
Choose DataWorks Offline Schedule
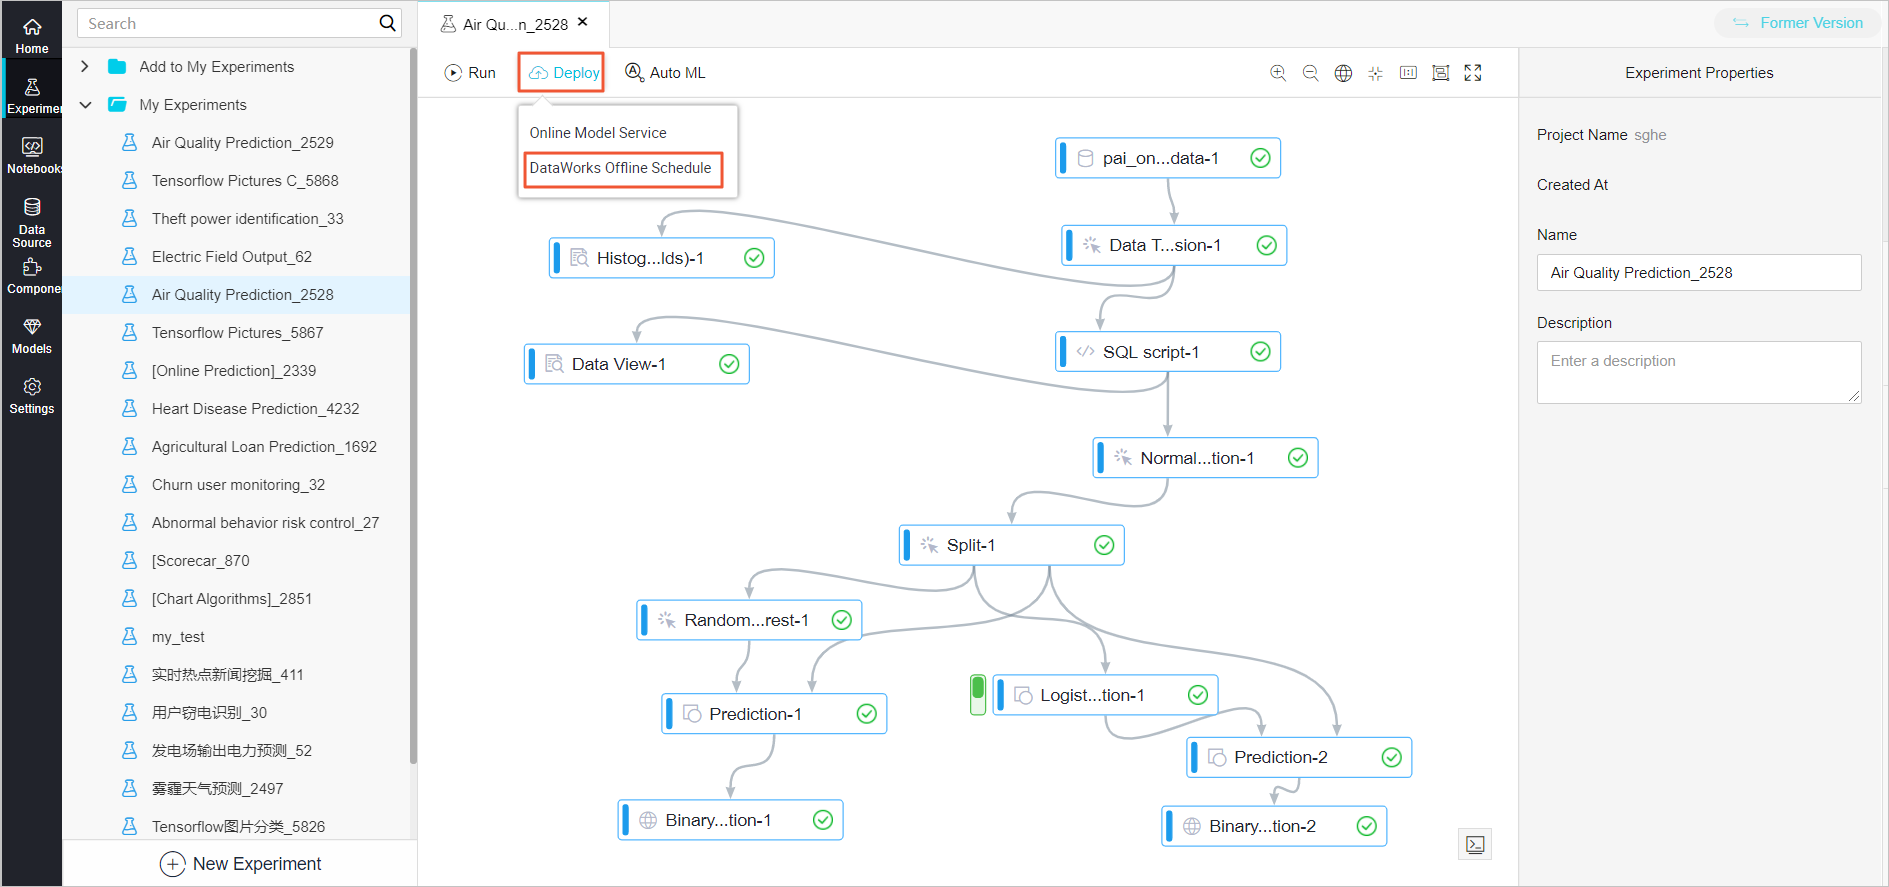coord(621,168)
